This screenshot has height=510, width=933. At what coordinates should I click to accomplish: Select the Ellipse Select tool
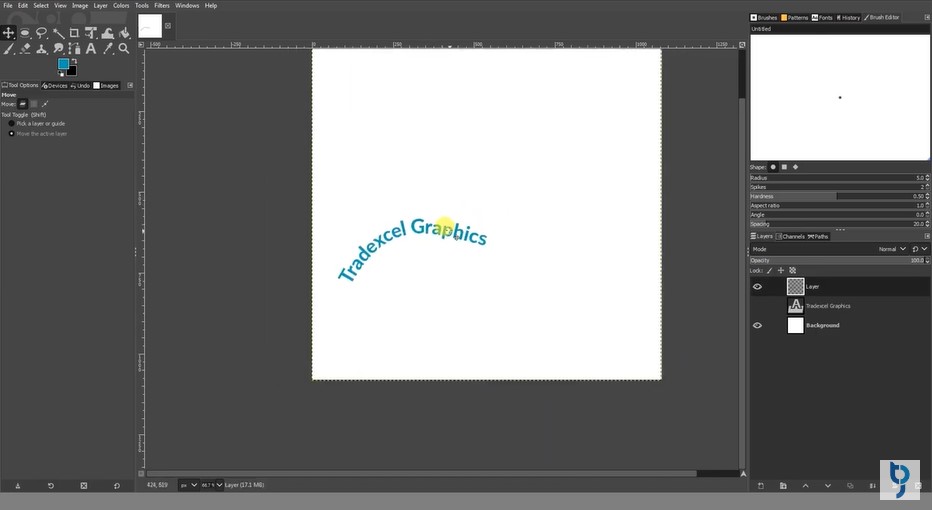25,33
